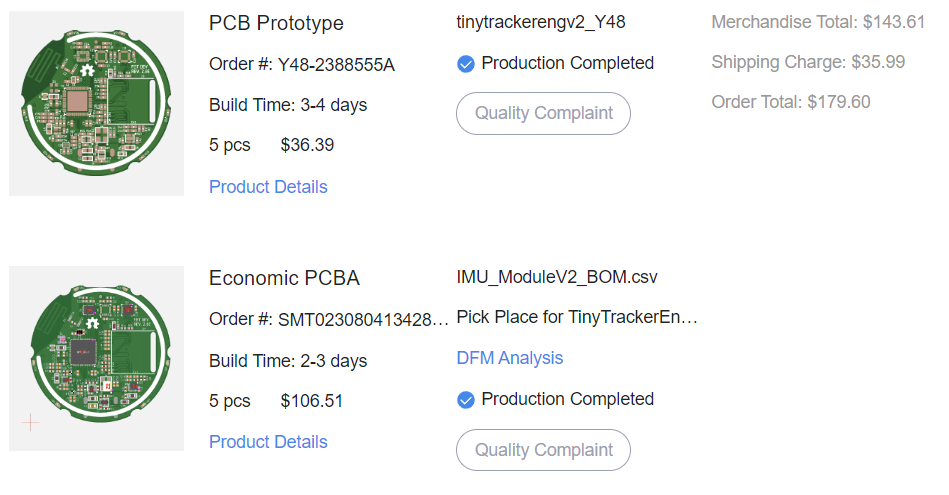Click the blue checkmark beside Economic PCBA's Production Completed
The height and width of the screenshot is (495, 949).
pos(465,400)
